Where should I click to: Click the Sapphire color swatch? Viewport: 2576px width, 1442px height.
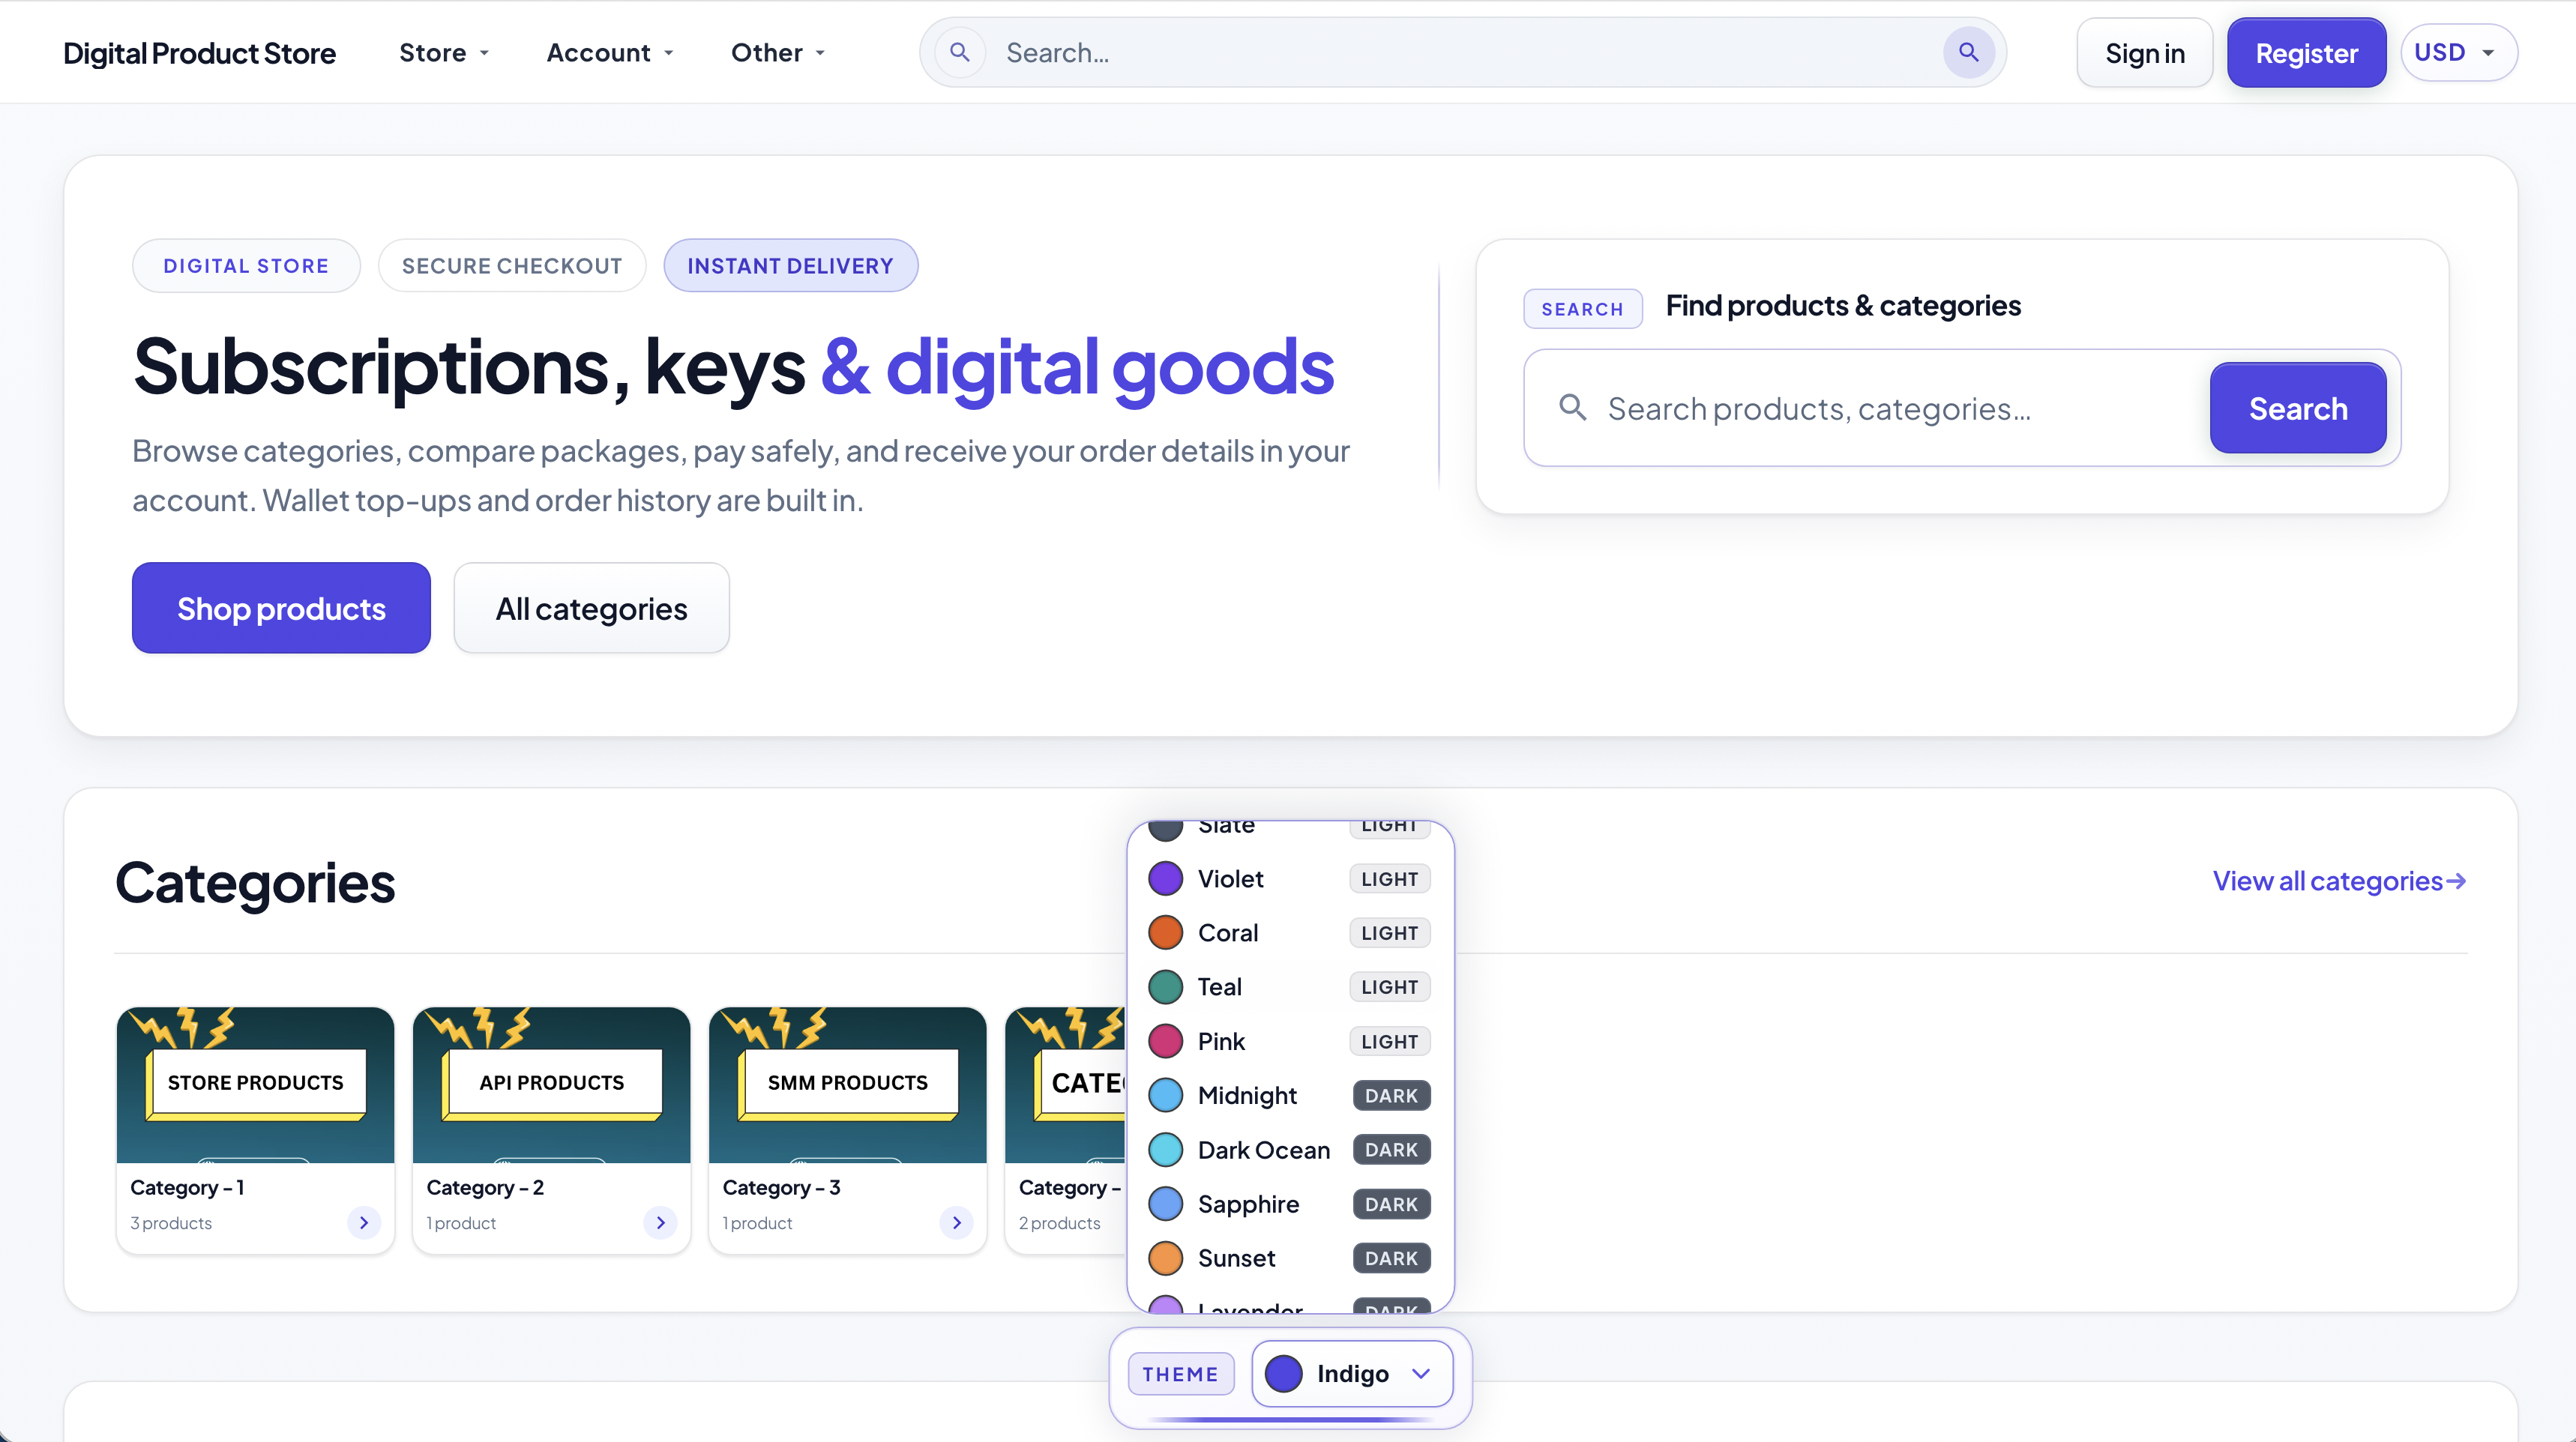[1165, 1204]
